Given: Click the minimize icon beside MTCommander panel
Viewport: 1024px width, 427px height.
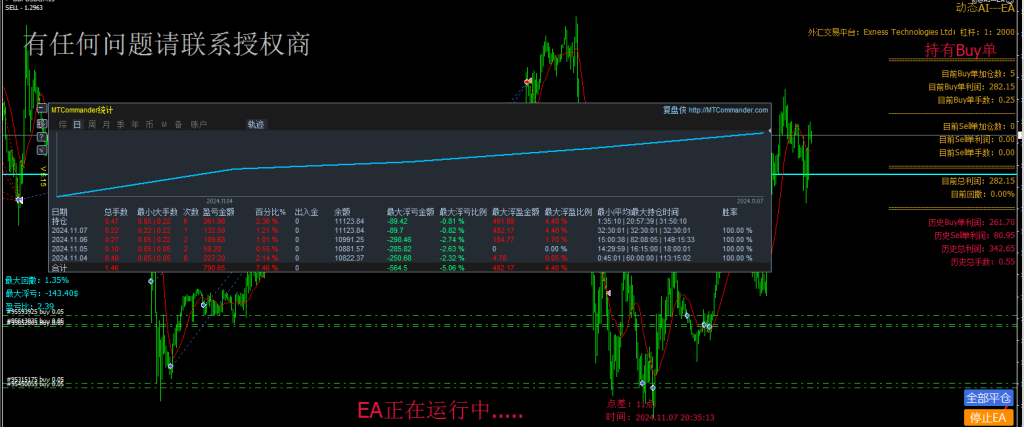Looking at the screenshot, I should click(x=43, y=109).
